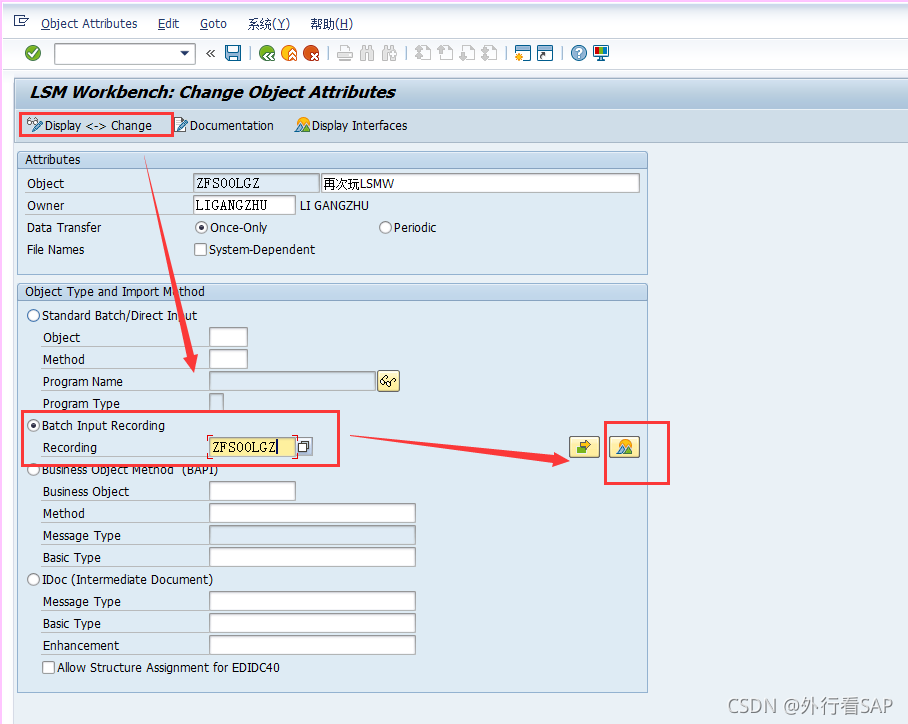Click the Recording field ZFS00LGZ
The width and height of the screenshot is (908, 724).
click(252, 447)
